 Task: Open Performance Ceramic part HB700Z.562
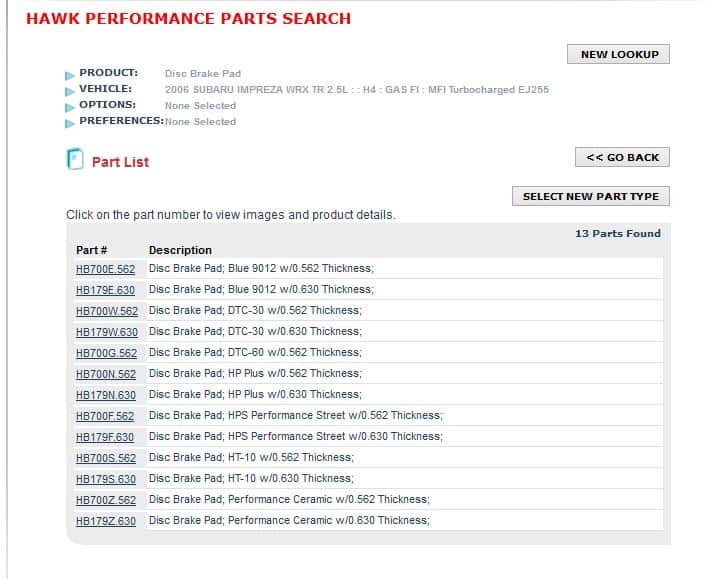pos(106,500)
